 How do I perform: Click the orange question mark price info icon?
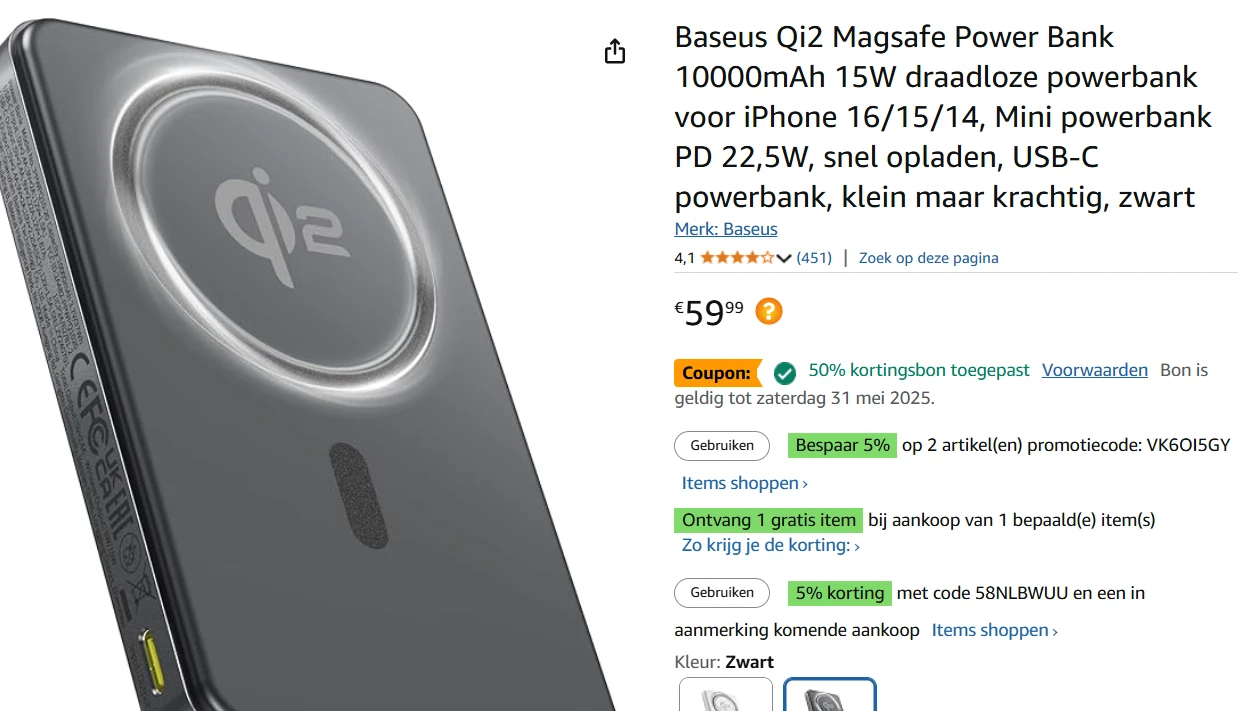pos(769,311)
